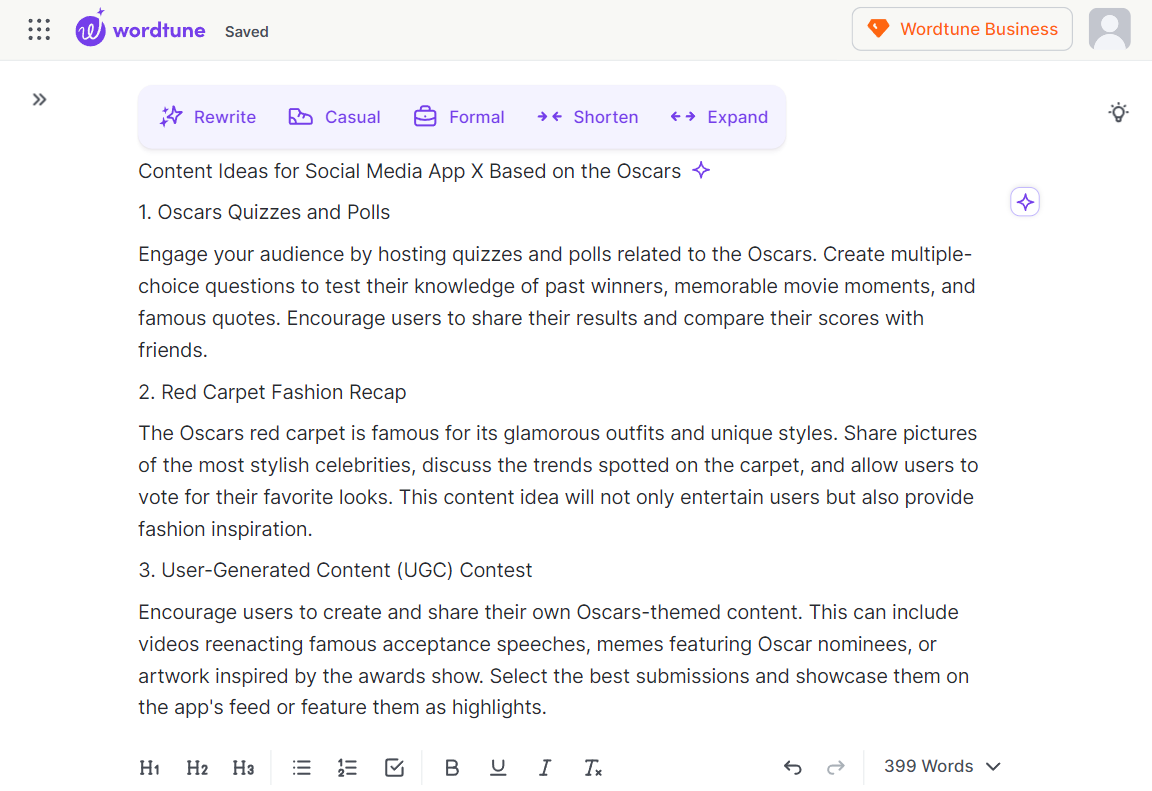Viewport: 1152px width, 791px height.
Task: Select the Rewrite tool
Action: tap(207, 117)
